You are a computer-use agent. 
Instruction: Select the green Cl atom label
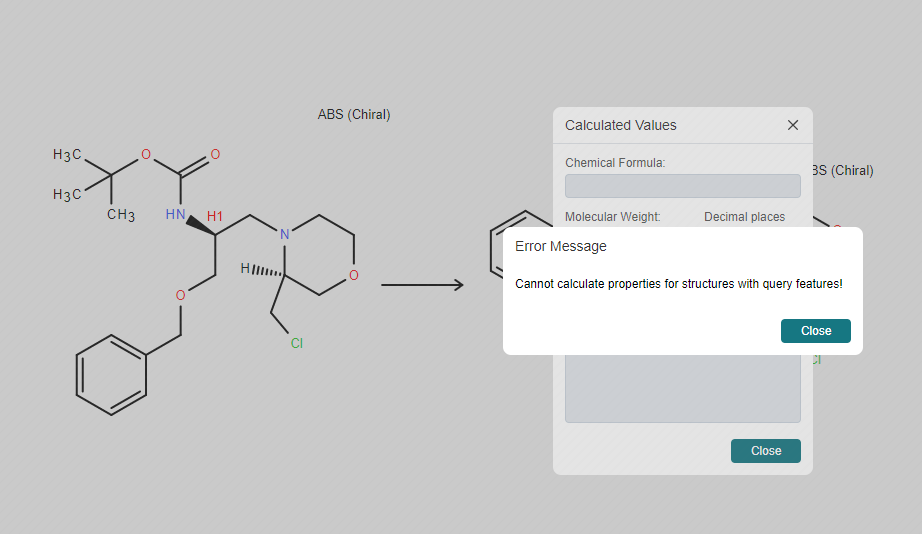tap(297, 343)
